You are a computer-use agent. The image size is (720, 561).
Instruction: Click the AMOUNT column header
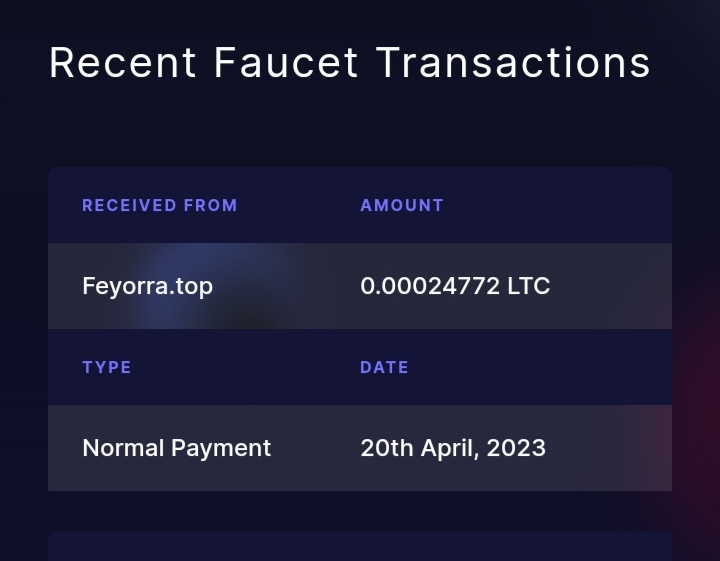pos(402,205)
